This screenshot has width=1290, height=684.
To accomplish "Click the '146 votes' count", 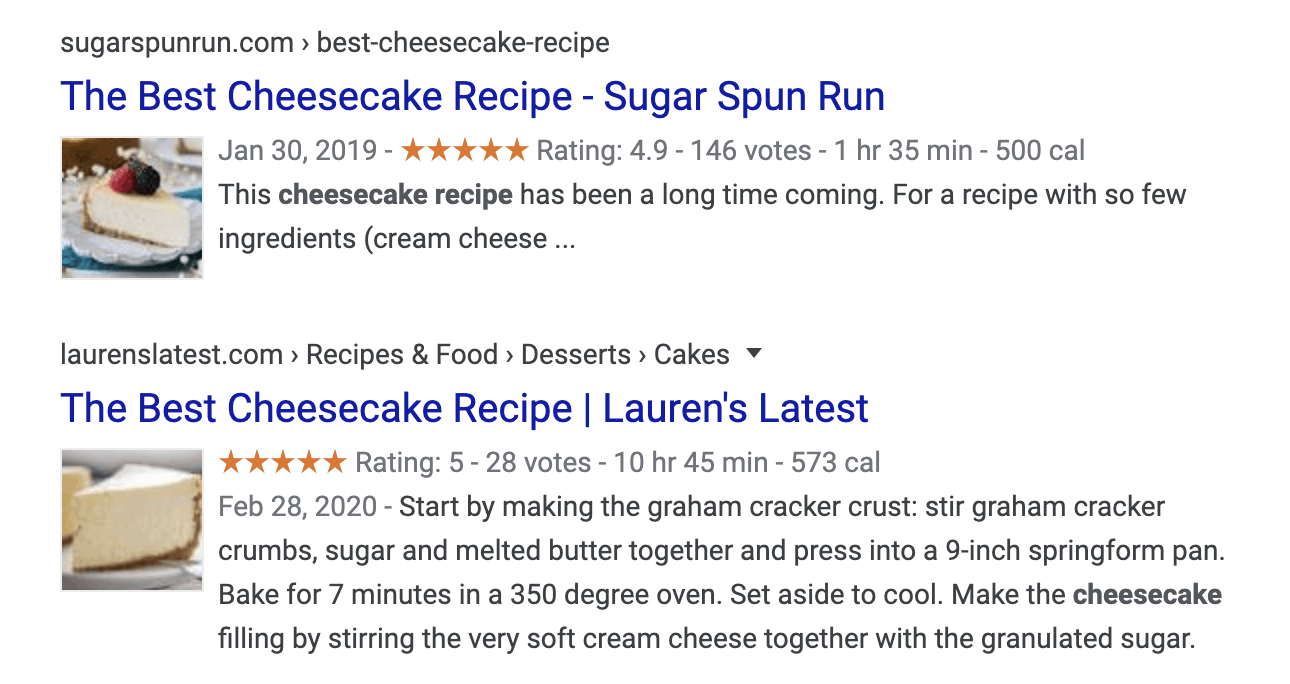I will pyautogui.click(x=750, y=151).
